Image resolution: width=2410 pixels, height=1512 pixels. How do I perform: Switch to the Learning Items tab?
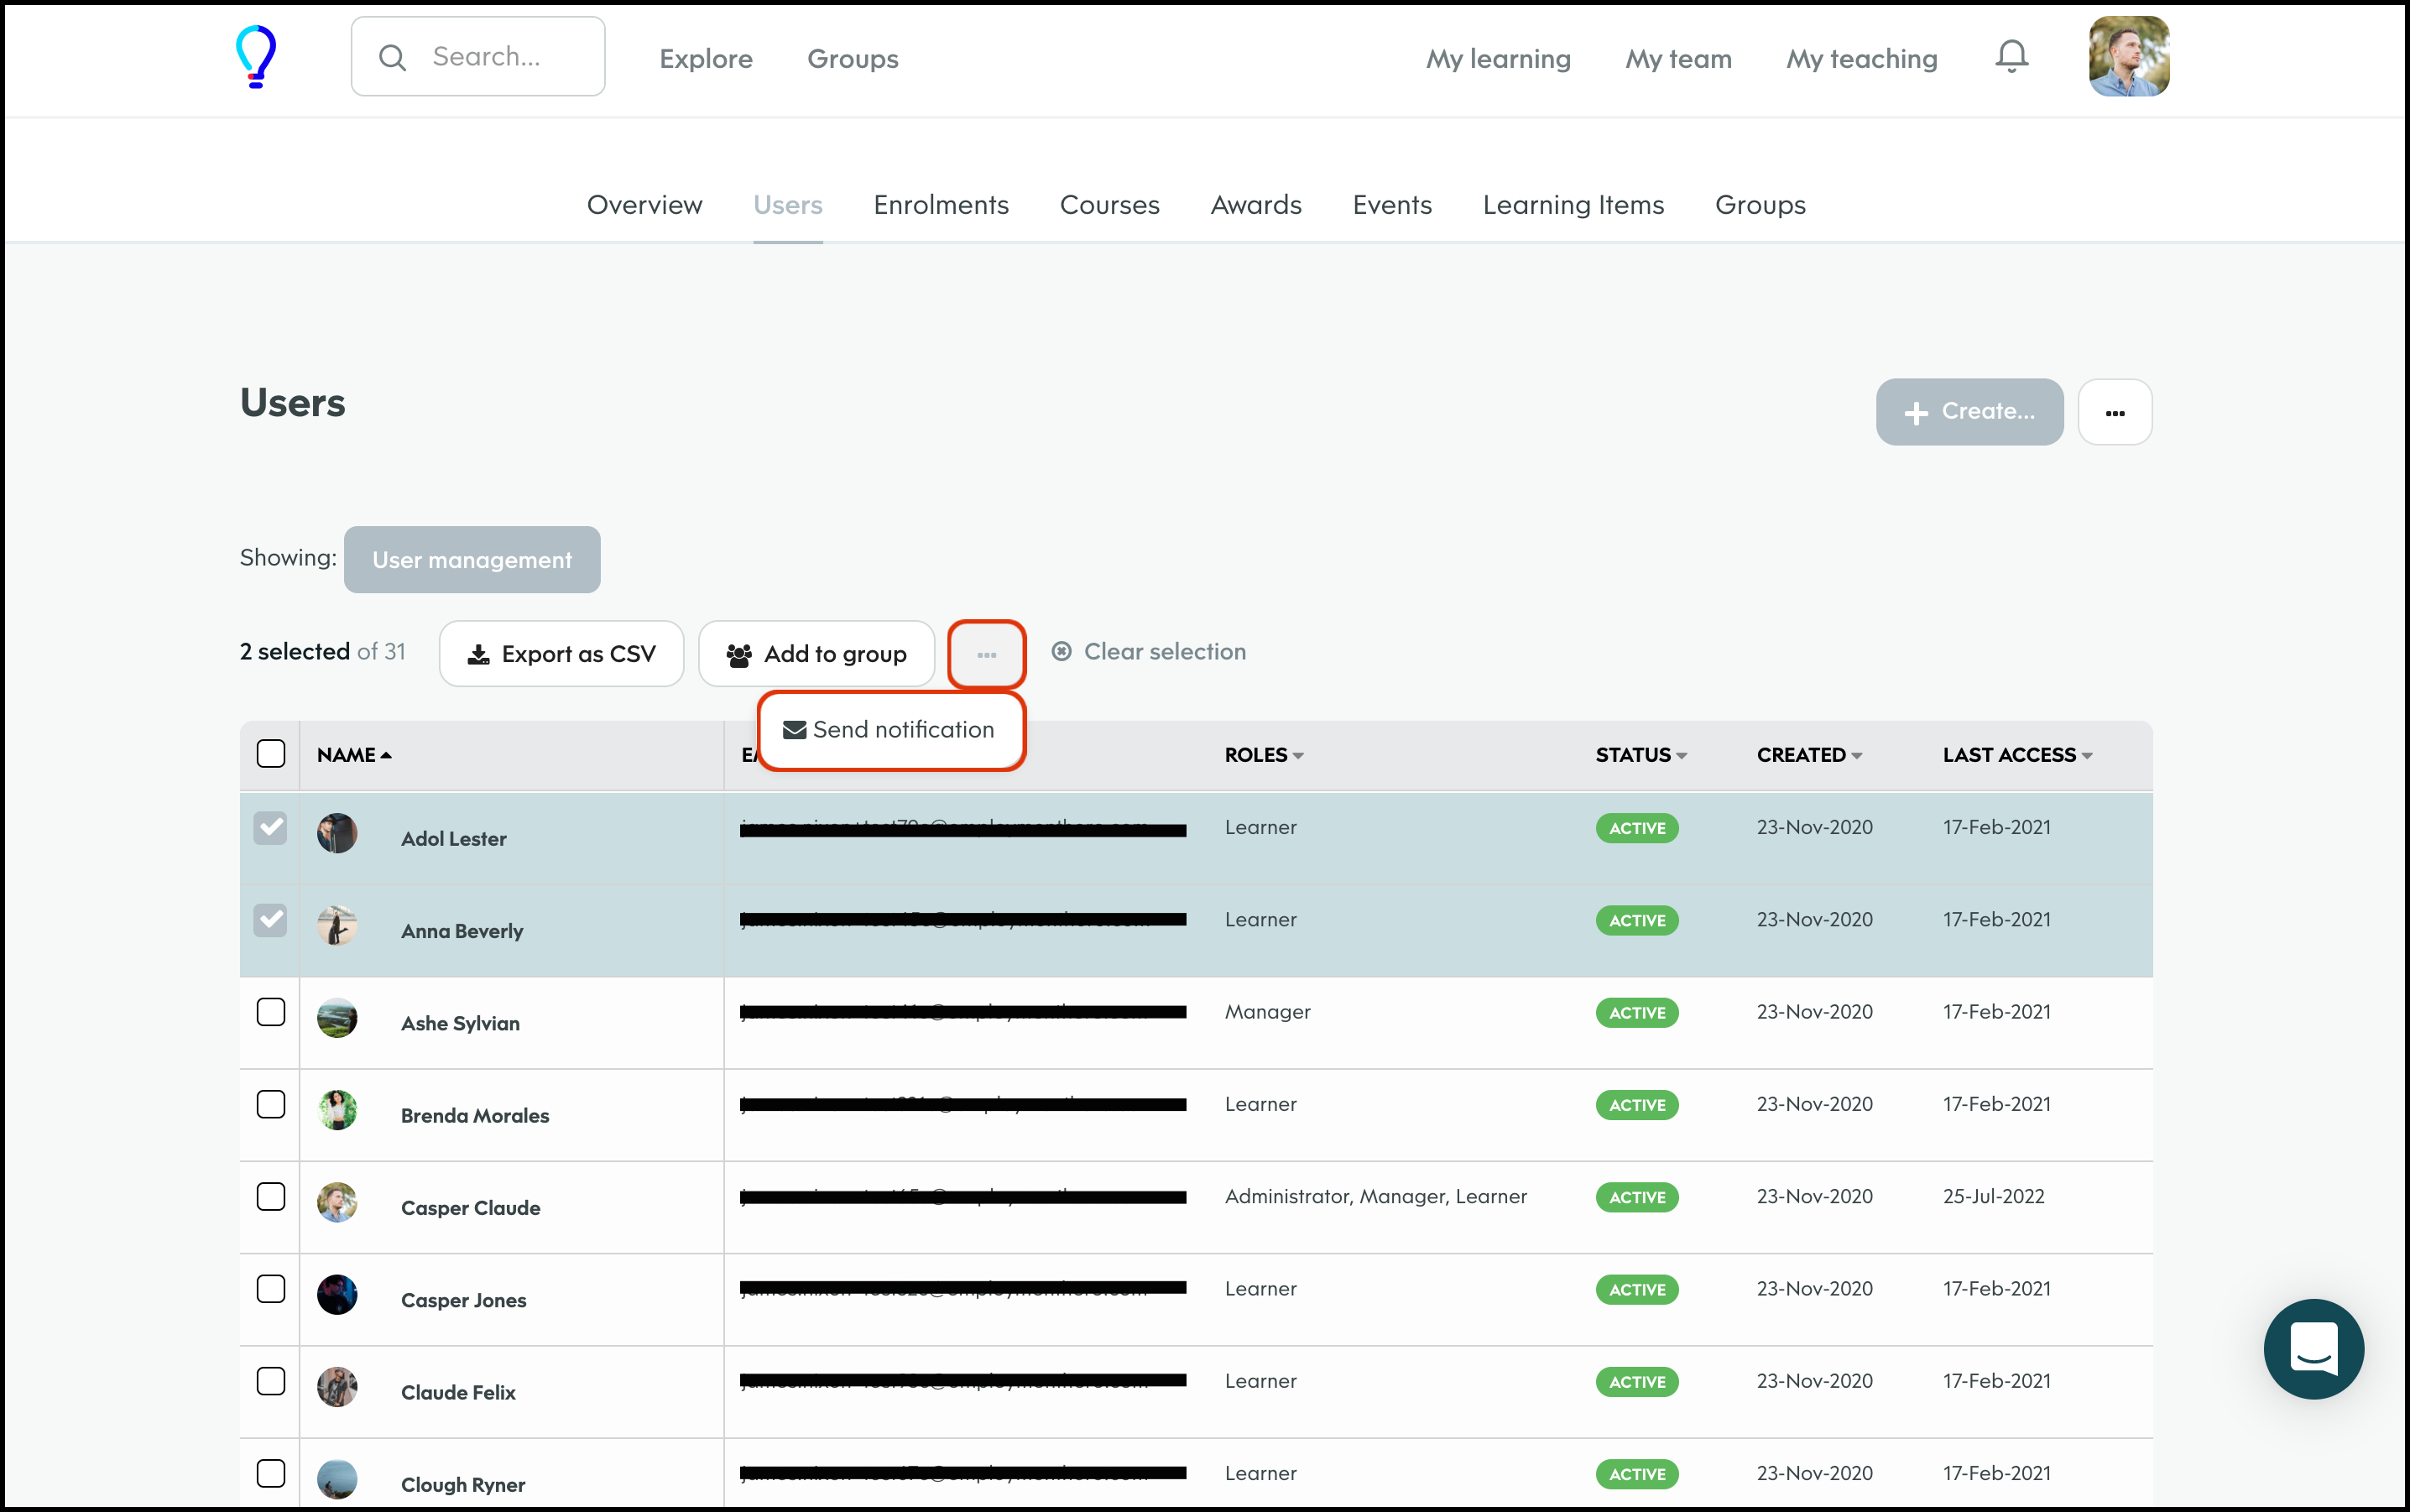(x=1573, y=205)
